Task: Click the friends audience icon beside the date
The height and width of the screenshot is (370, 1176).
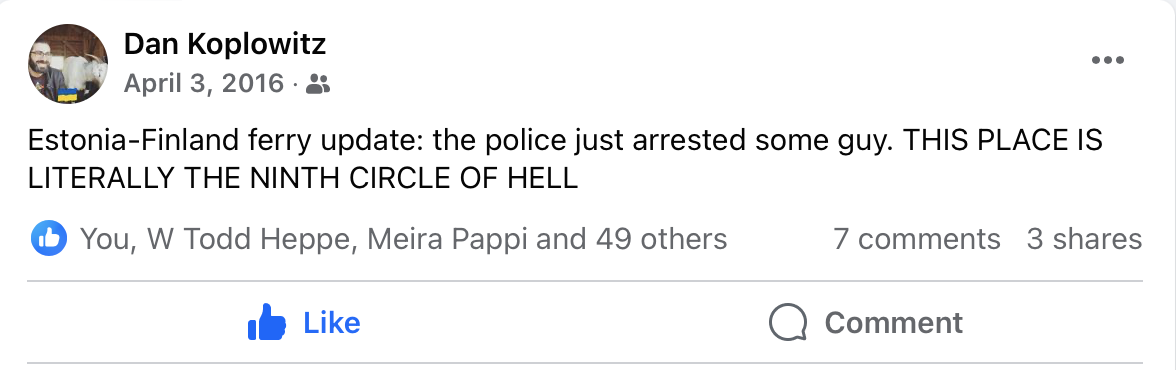Action: 319,84
